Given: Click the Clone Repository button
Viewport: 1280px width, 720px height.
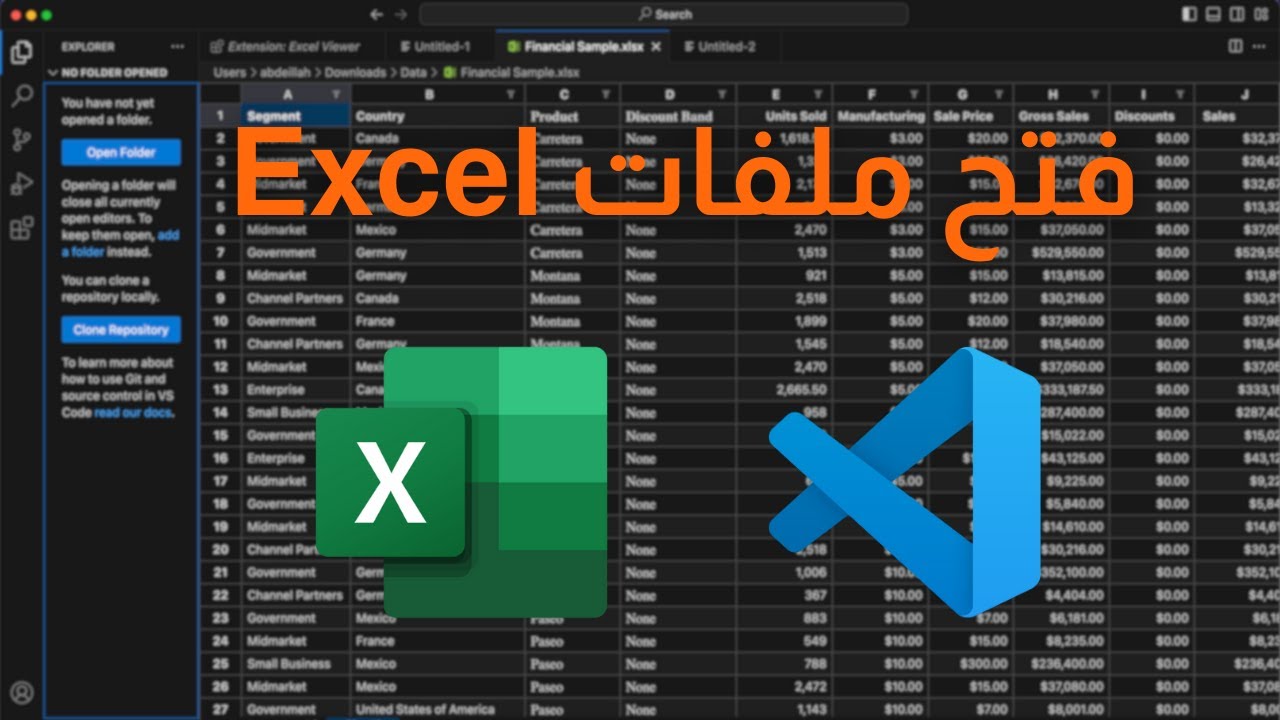Looking at the screenshot, I should pos(121,329).
